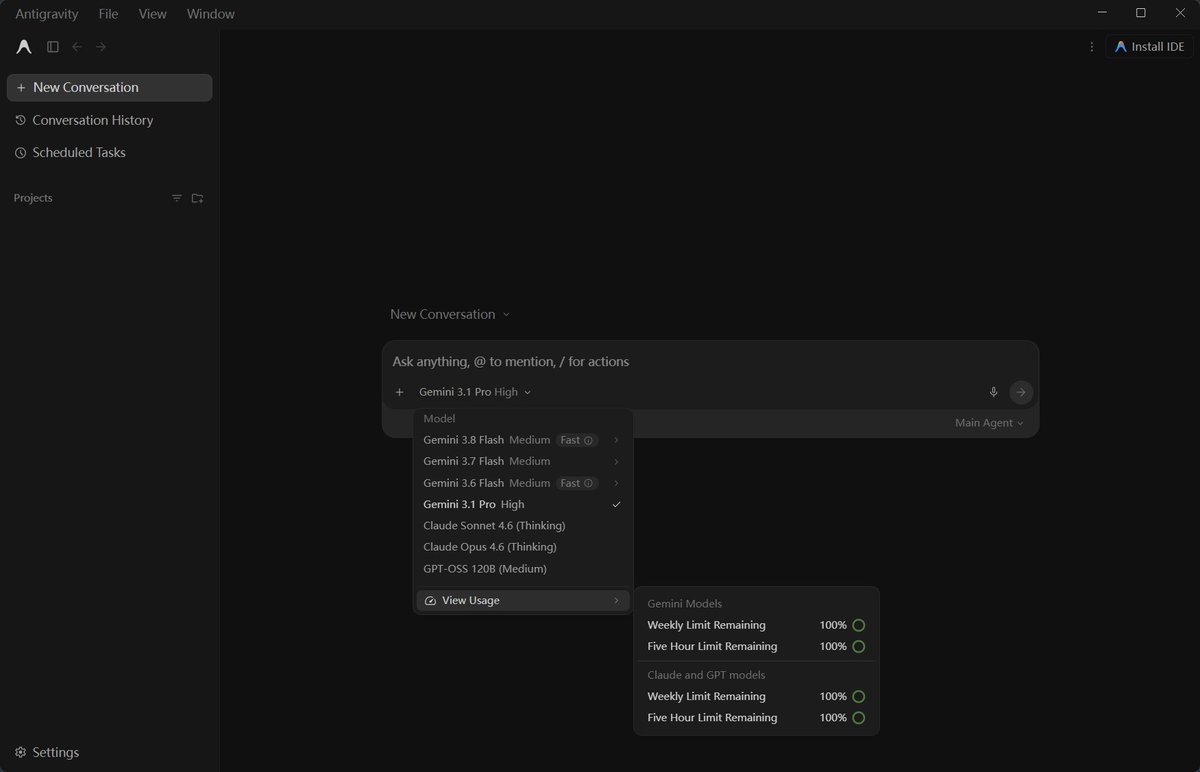Open the Main Agent dropdown

pos(989,423)
